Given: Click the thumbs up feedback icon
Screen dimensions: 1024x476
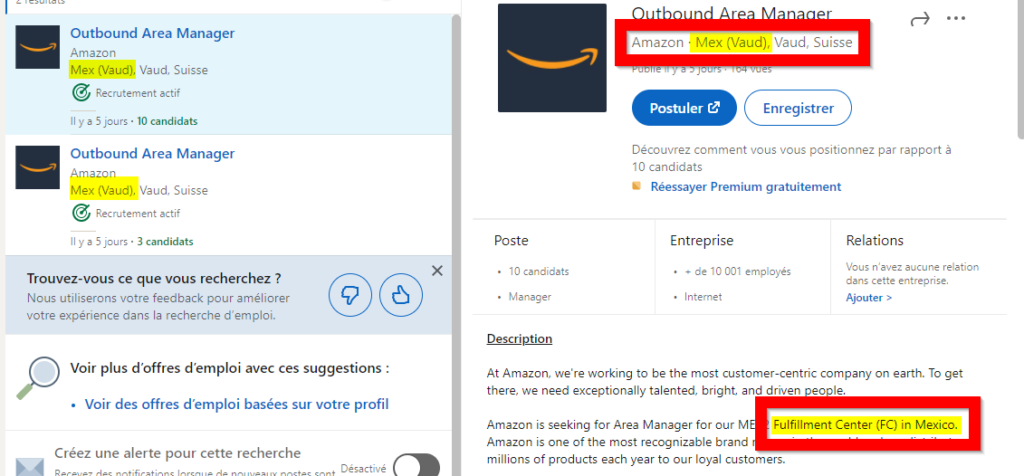Looking at the screenshot, I should (401, 296).
